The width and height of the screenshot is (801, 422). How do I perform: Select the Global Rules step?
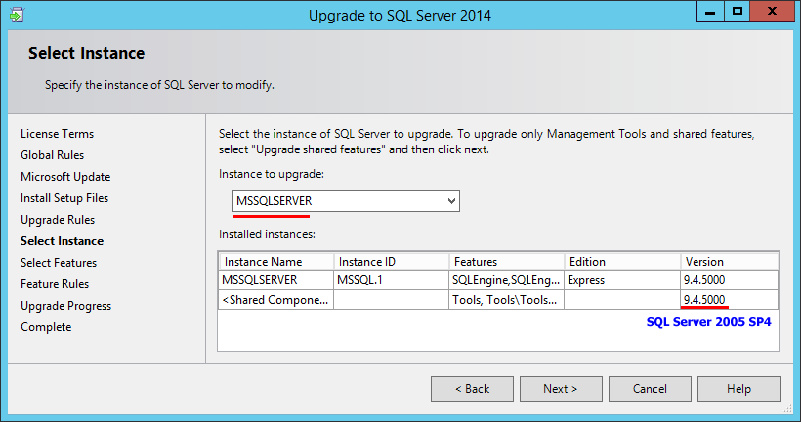click(52, 155)
